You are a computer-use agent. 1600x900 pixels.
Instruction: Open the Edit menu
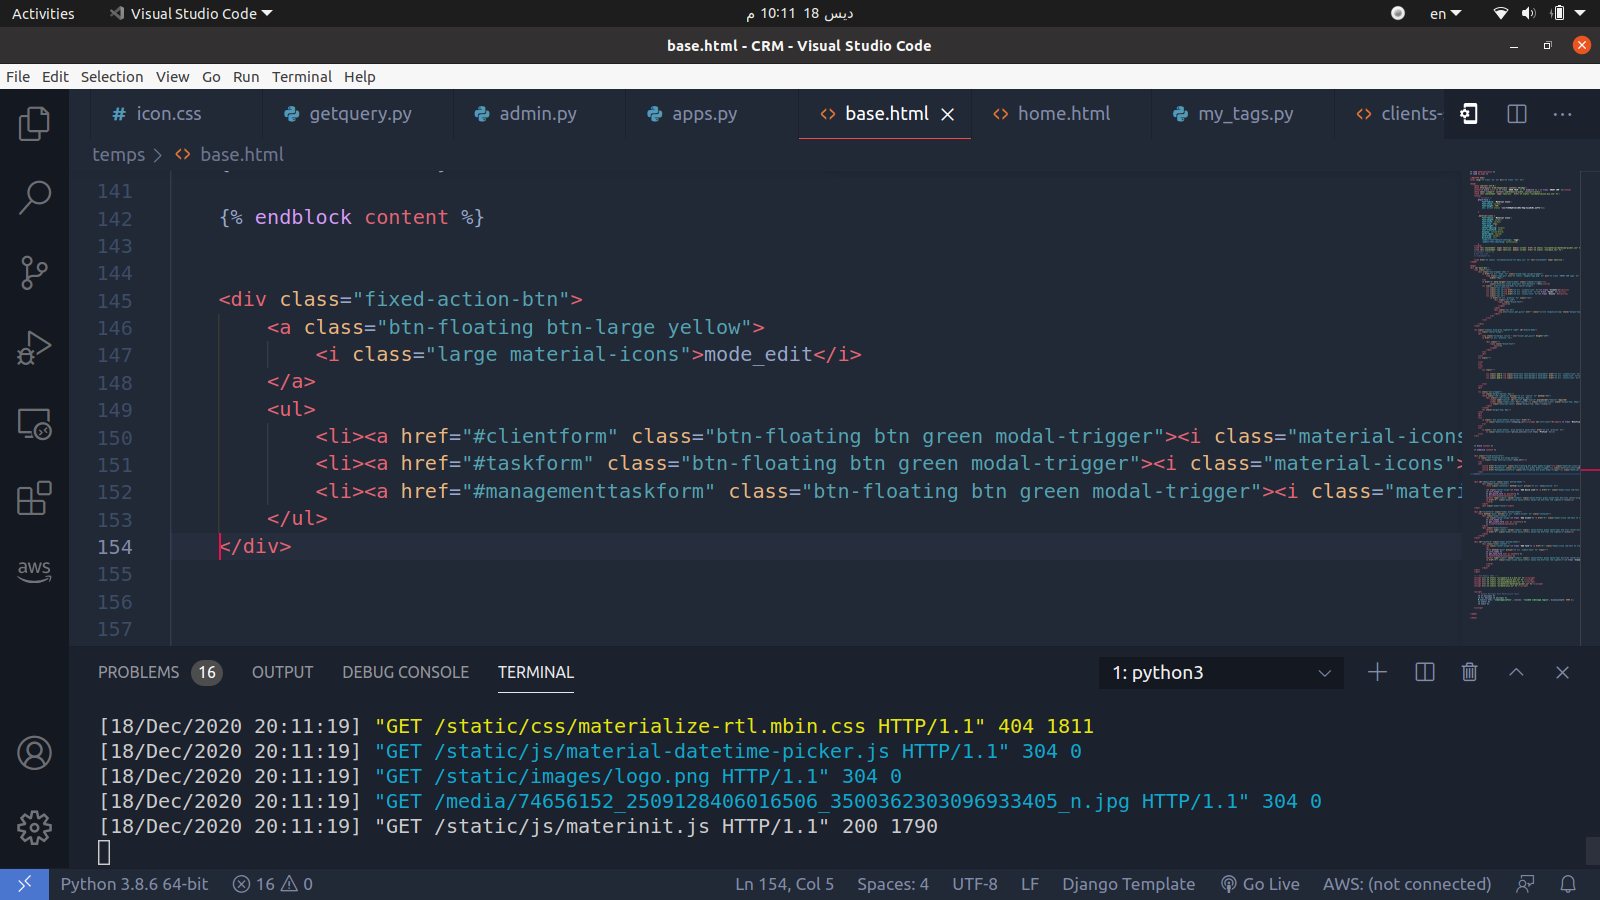(x=55, y=77)
